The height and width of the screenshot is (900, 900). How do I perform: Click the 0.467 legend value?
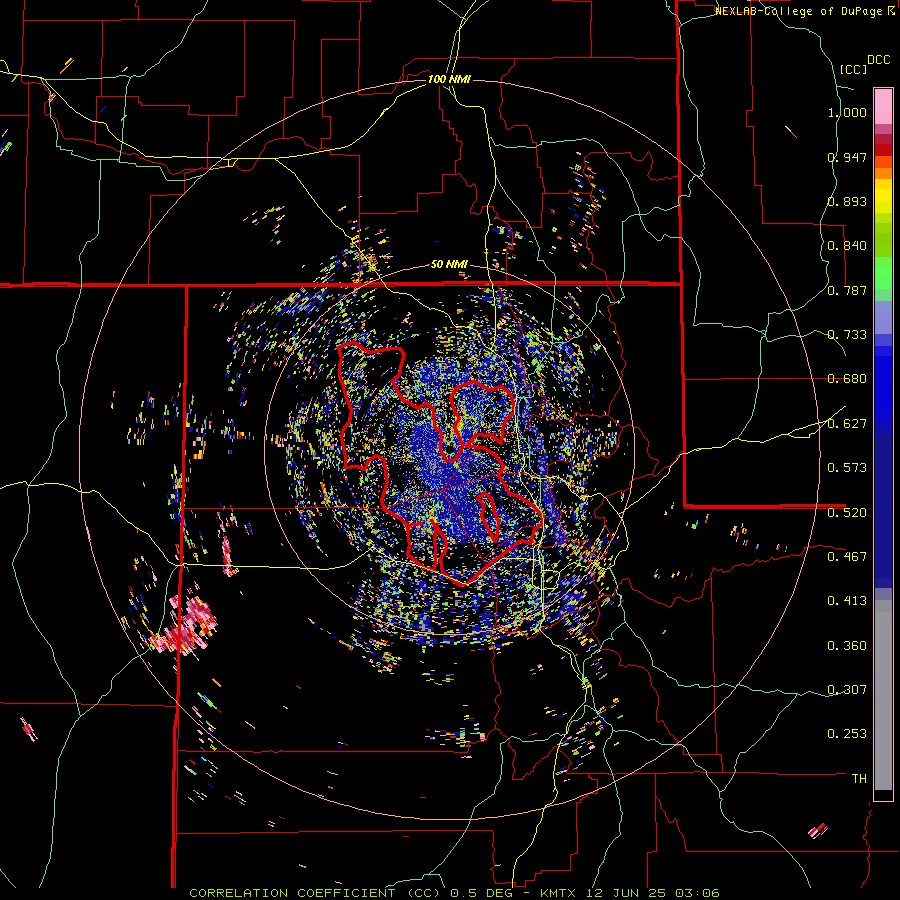[847, 556]
